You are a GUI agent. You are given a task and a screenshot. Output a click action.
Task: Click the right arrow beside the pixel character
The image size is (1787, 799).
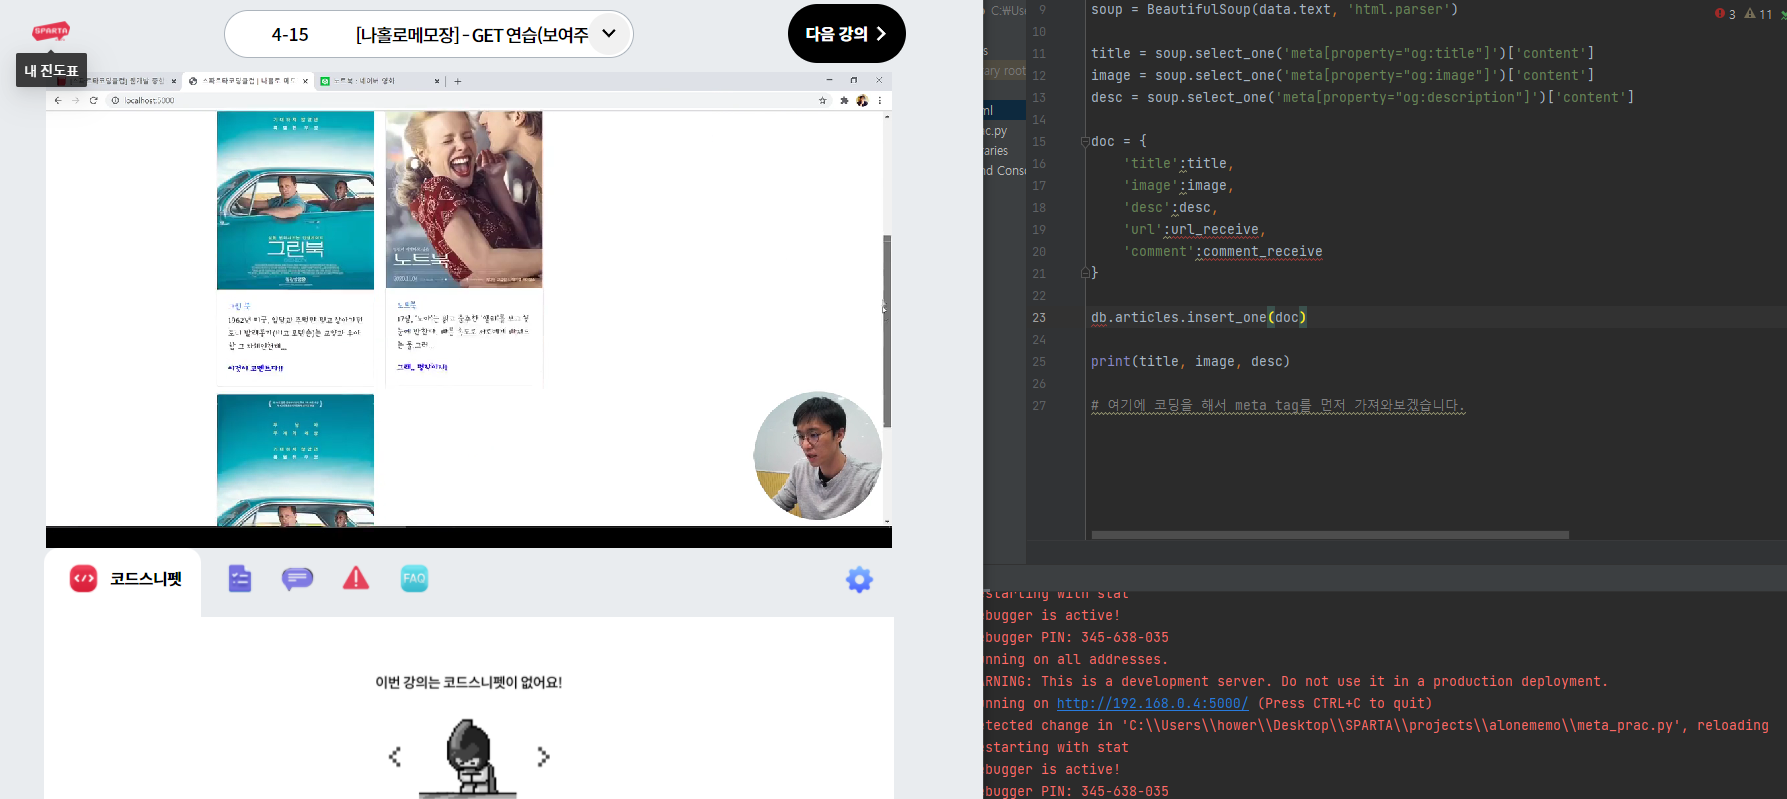543,757
